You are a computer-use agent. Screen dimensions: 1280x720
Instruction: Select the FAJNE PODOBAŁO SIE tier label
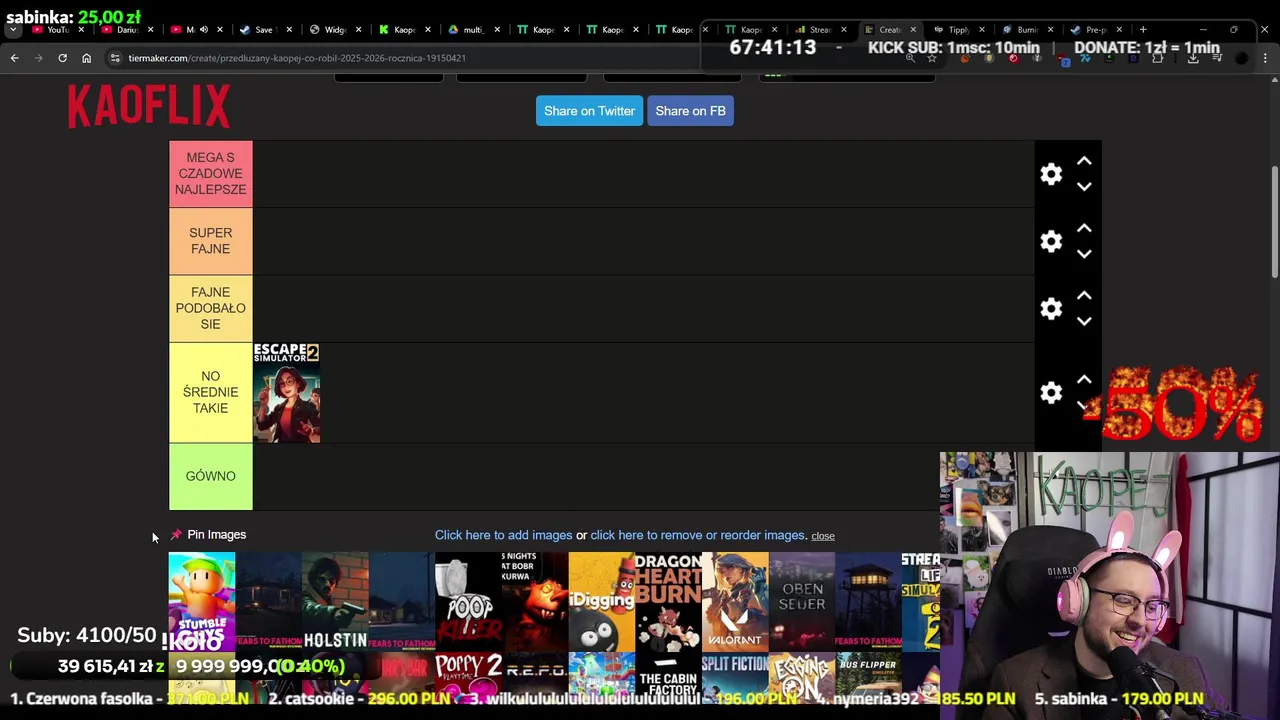pos(210,308)
